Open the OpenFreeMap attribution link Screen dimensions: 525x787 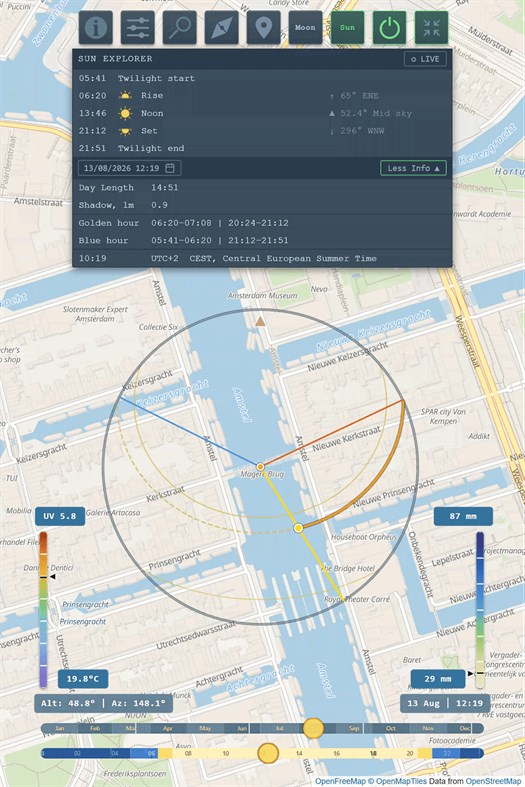coord(340,781)
